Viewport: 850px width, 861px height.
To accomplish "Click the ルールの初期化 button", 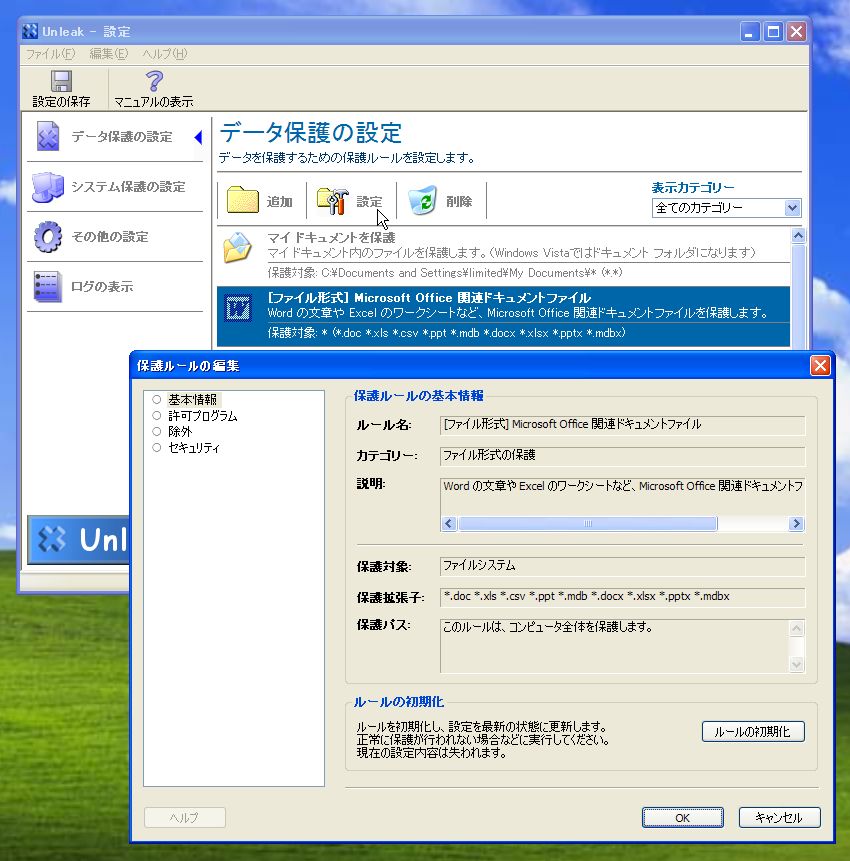I will click(x=753, y=731).
